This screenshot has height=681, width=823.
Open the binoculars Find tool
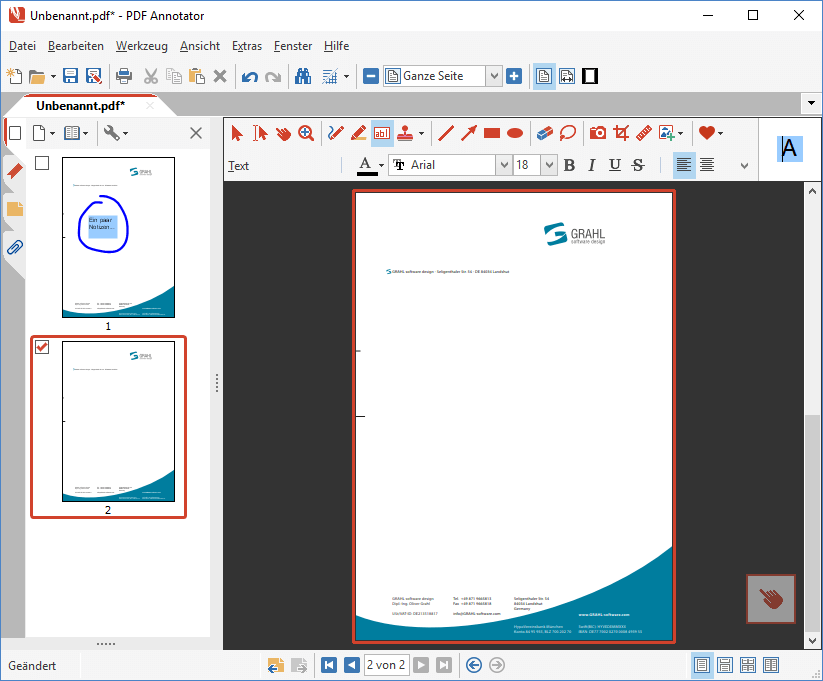(302, 76)
